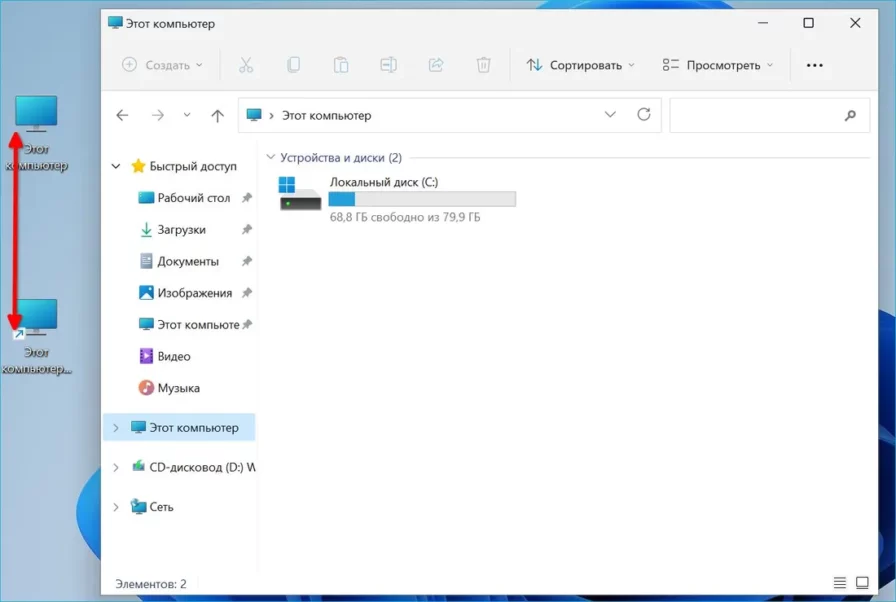Select Документы in the navigation pane
The height and width of the screenshot is (602, 896).
[187, 261]
